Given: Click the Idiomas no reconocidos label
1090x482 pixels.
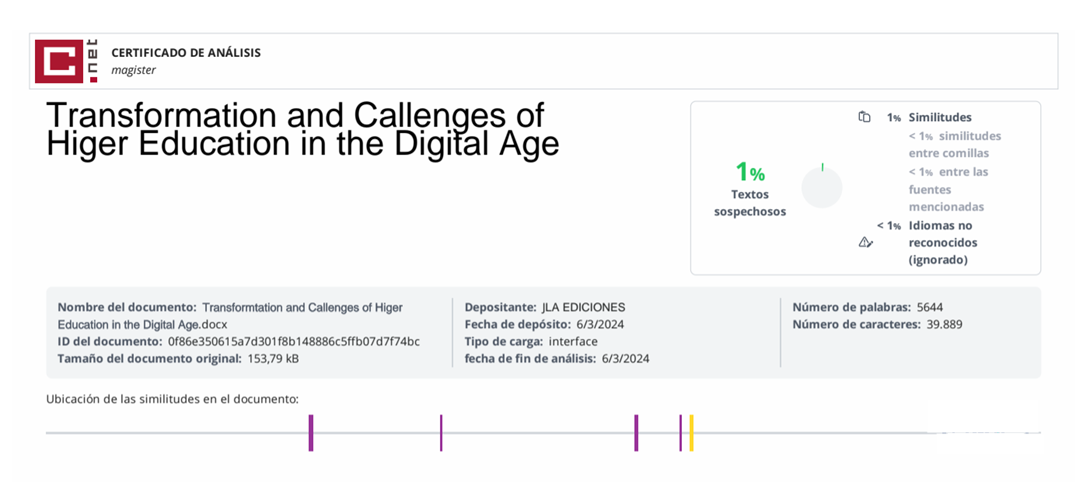Looking at the screenshot, I should coord(942,242).
